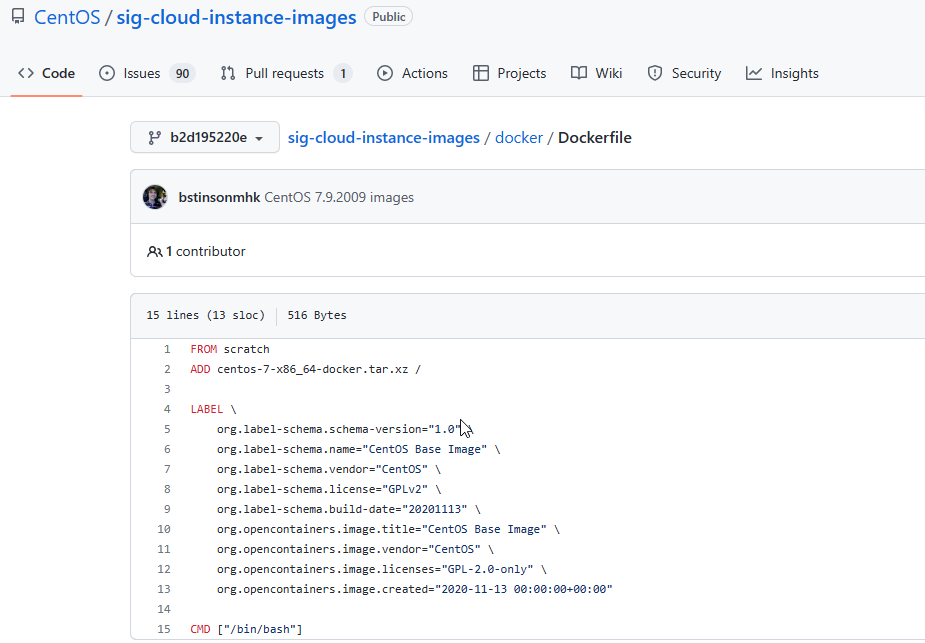
Task: Click the Issues count badge 90
Action: click(182, 73)
